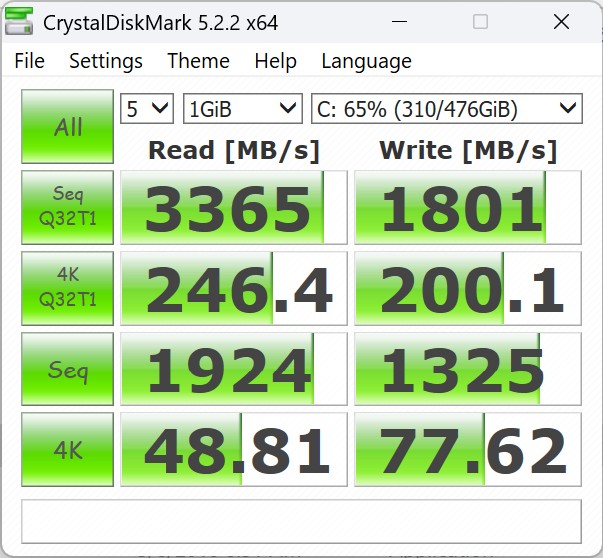Click the empty comment field at bottom
Image resolution: width=603 pixels, height=558 pixels.
tap(302, 521)
